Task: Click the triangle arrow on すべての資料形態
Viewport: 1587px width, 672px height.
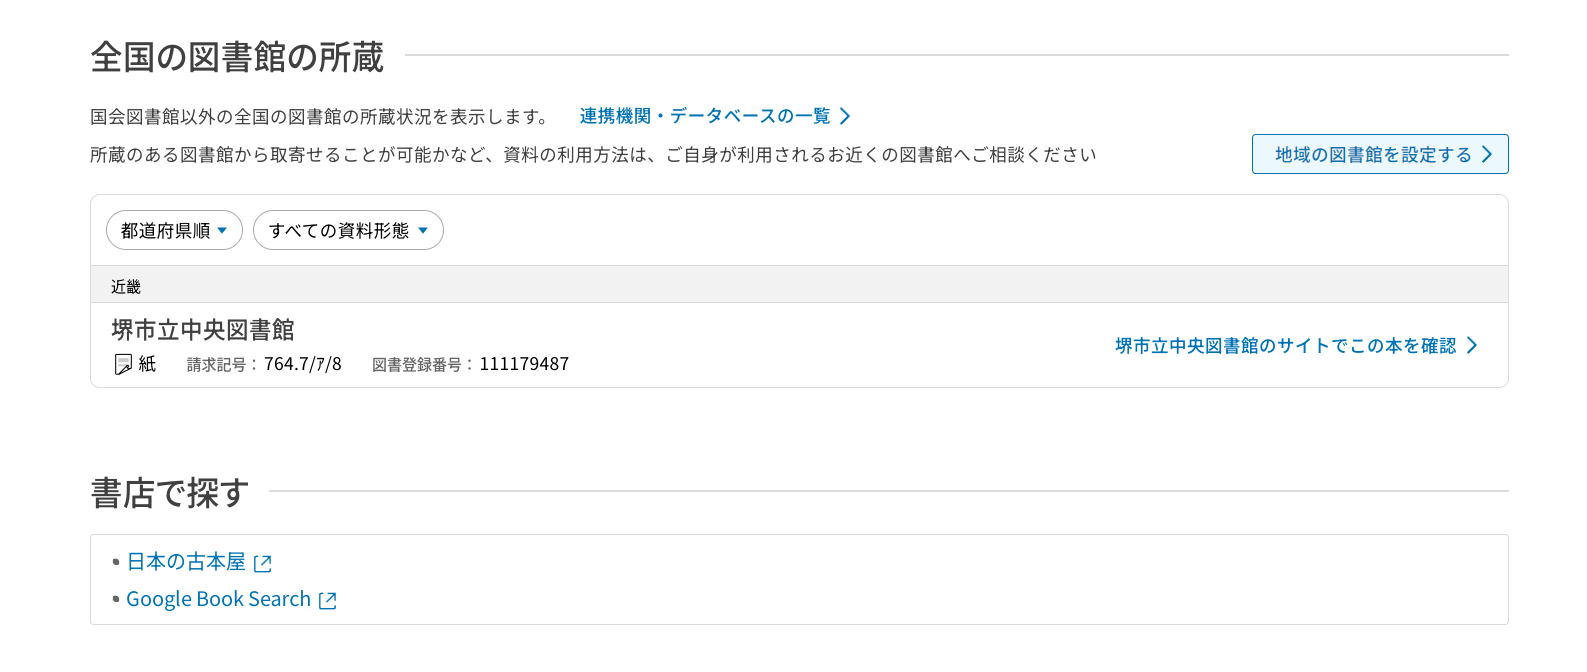Action: click(x=423, y=230)
